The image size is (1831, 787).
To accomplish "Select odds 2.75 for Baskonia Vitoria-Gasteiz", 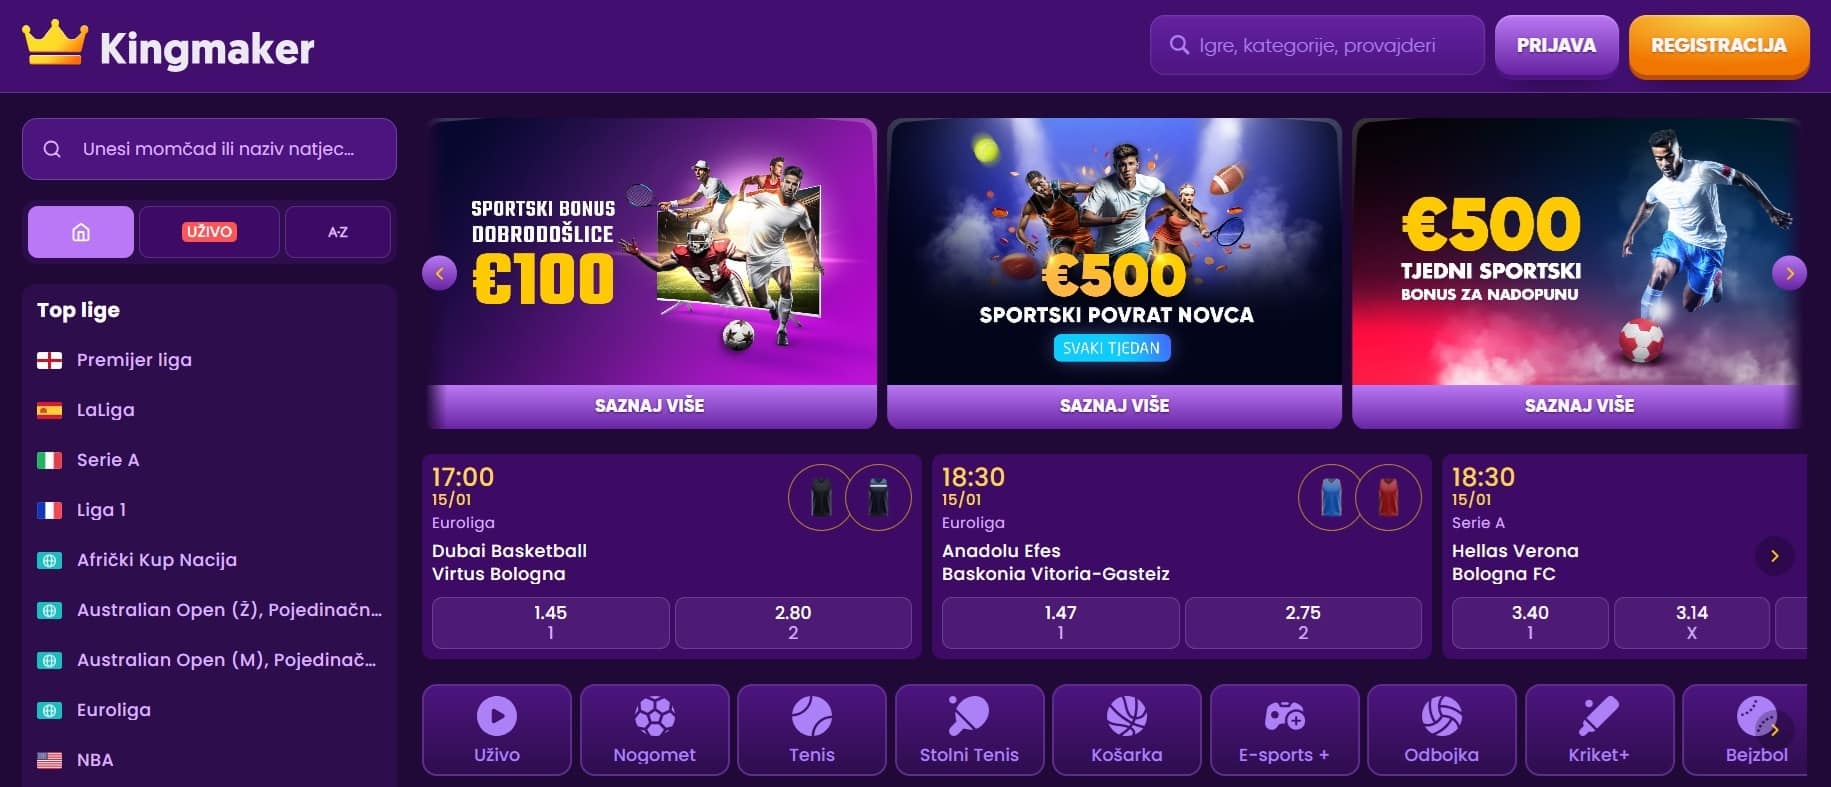I will click(x=1303, y=622).
